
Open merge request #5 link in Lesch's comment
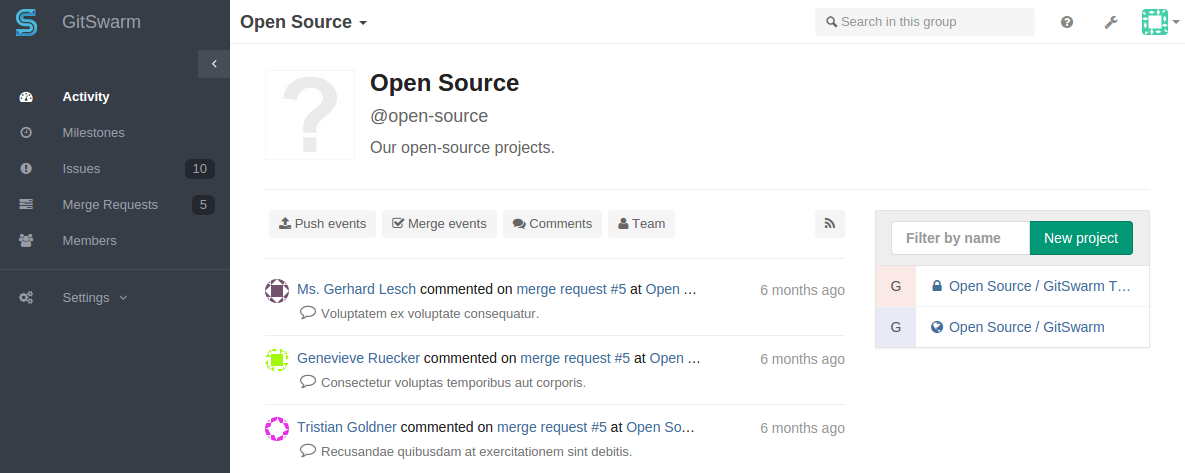571,289
